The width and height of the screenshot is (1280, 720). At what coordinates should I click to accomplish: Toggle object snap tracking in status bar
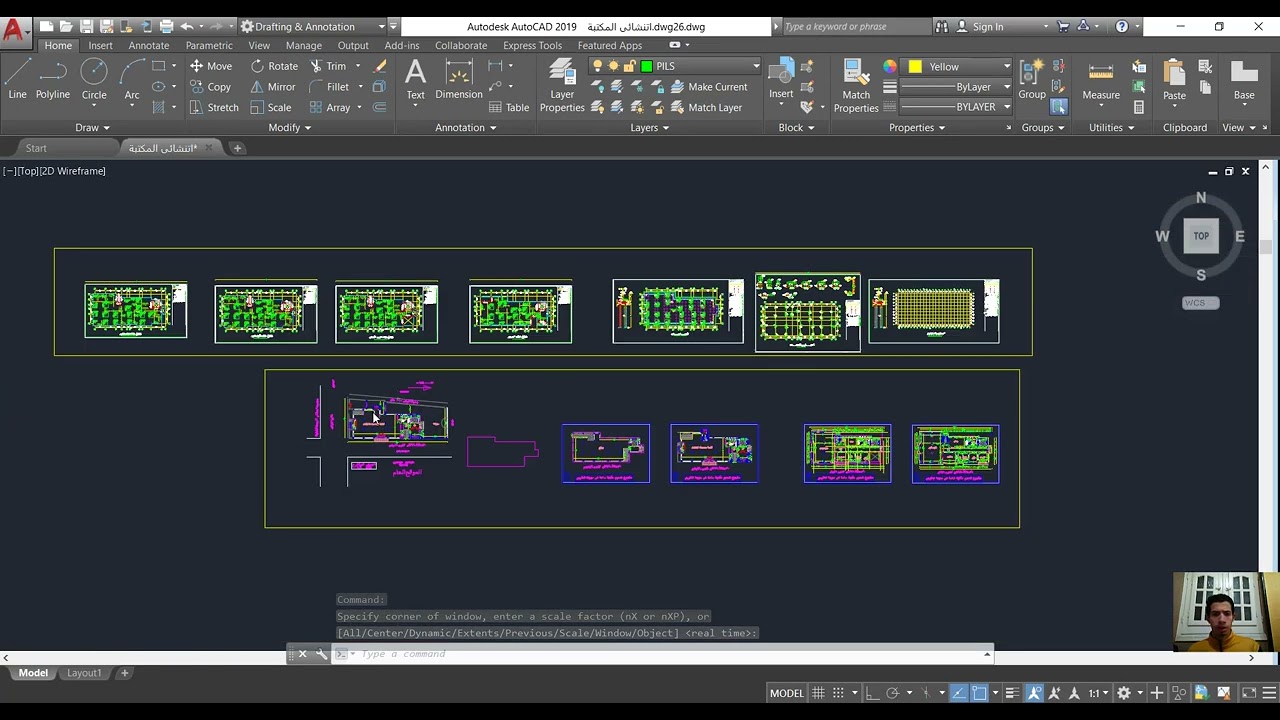pyautogui.click(x=958, y=693)
